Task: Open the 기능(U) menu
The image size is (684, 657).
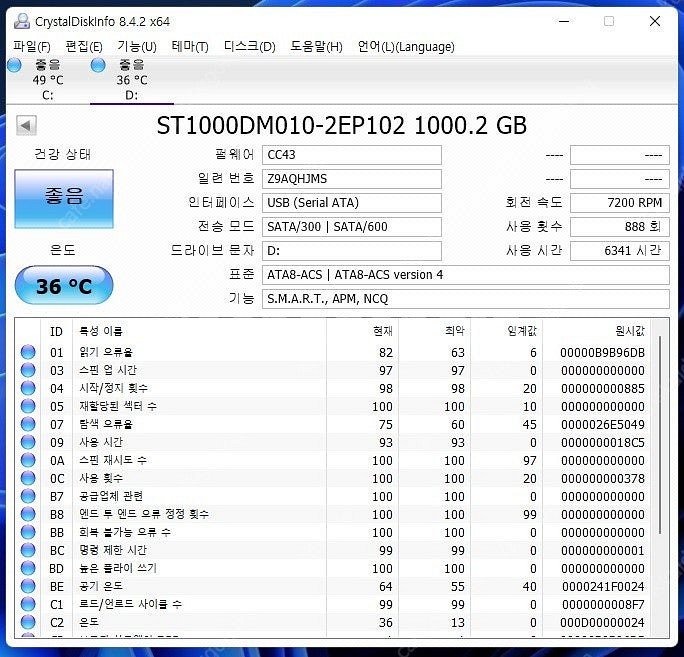Action: point(137,46)
